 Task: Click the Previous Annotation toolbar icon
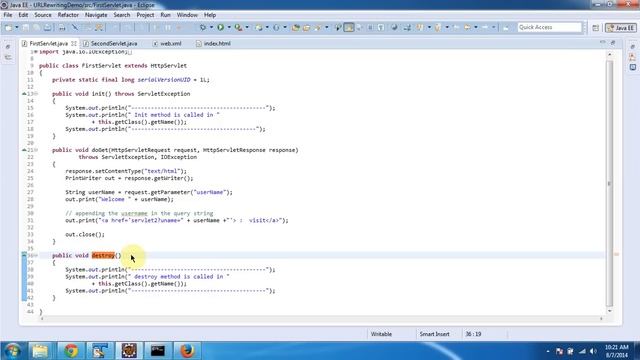tap(438, 27)
